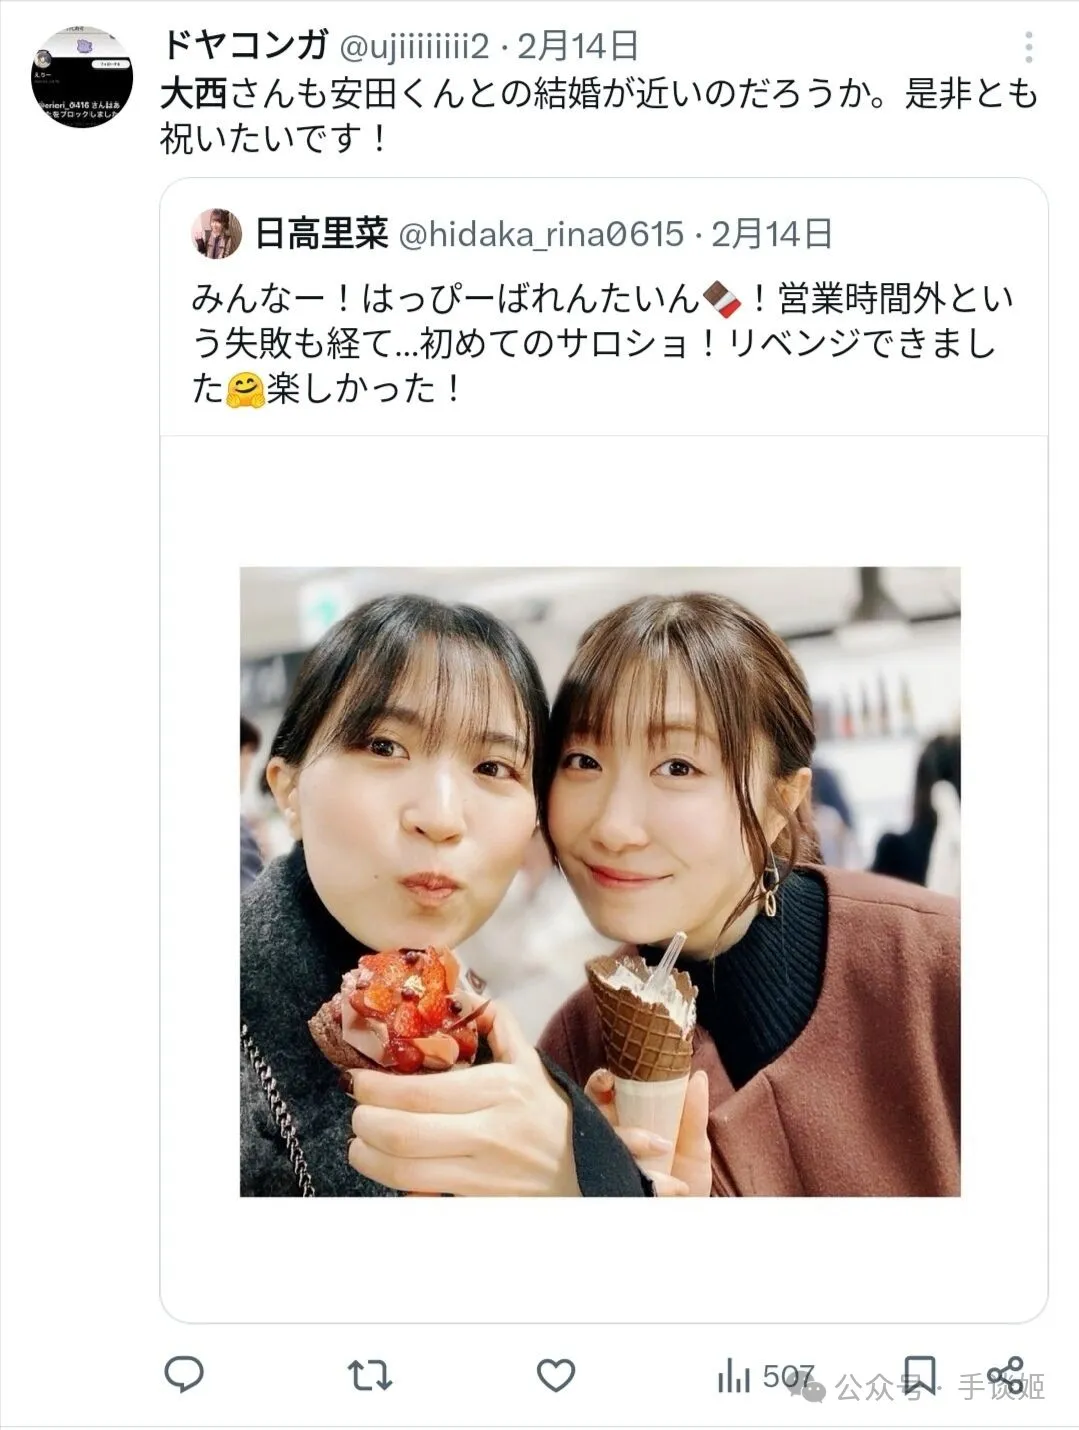Image resolution: width=1079 pixels, height=1430 pixels.
Task: Click the outer tweet's 2月14日 timestamp
Action: pos(577,46)
